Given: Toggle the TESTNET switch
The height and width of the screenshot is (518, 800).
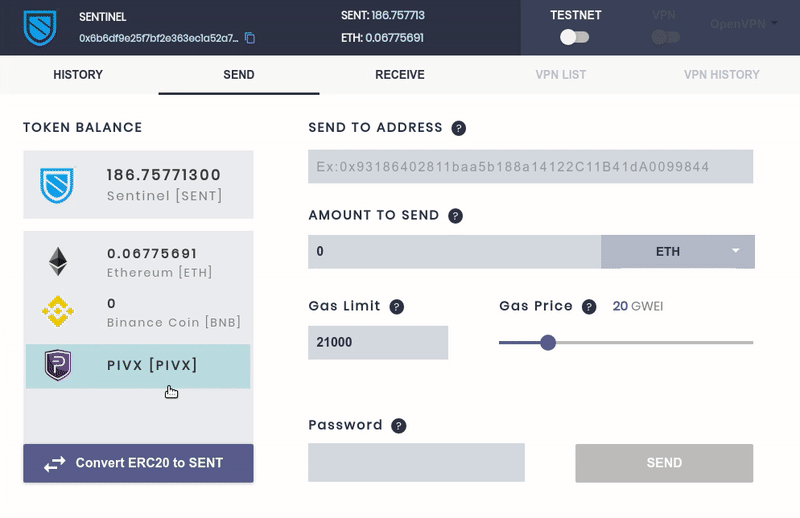Looking at the screenshot, I should pyautogui.click(x=574, y=37).
